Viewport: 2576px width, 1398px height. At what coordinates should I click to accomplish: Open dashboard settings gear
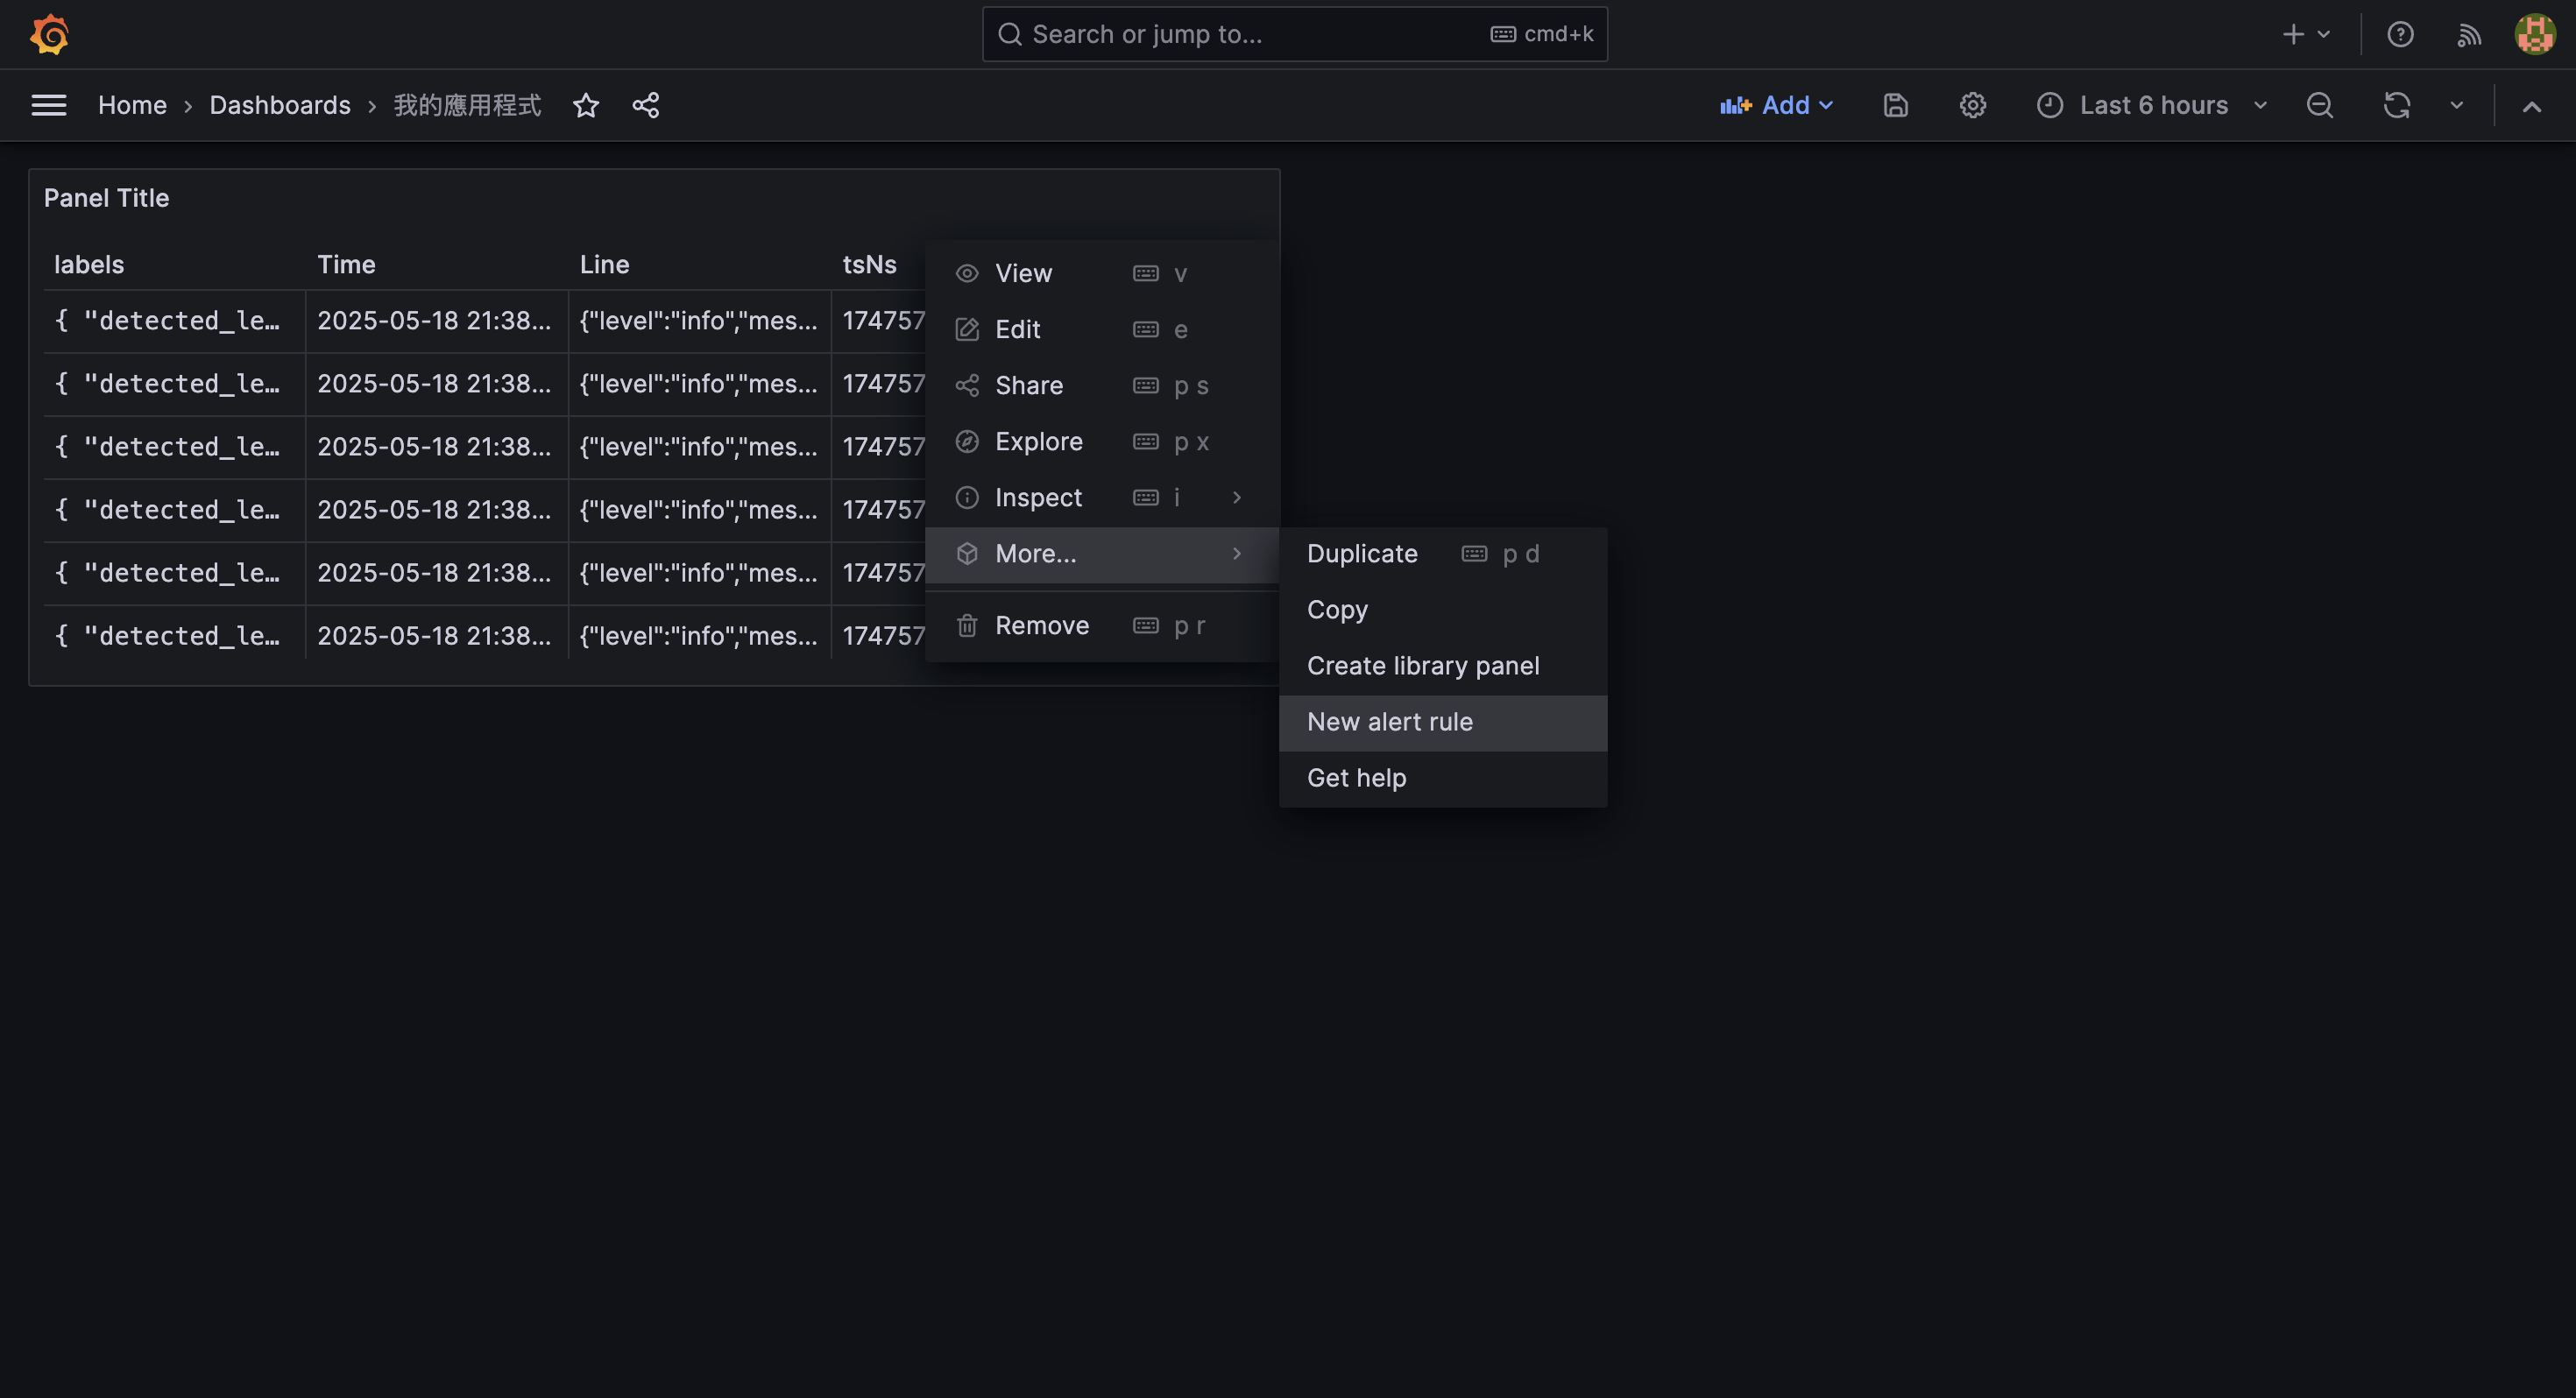coord(1972,105)
